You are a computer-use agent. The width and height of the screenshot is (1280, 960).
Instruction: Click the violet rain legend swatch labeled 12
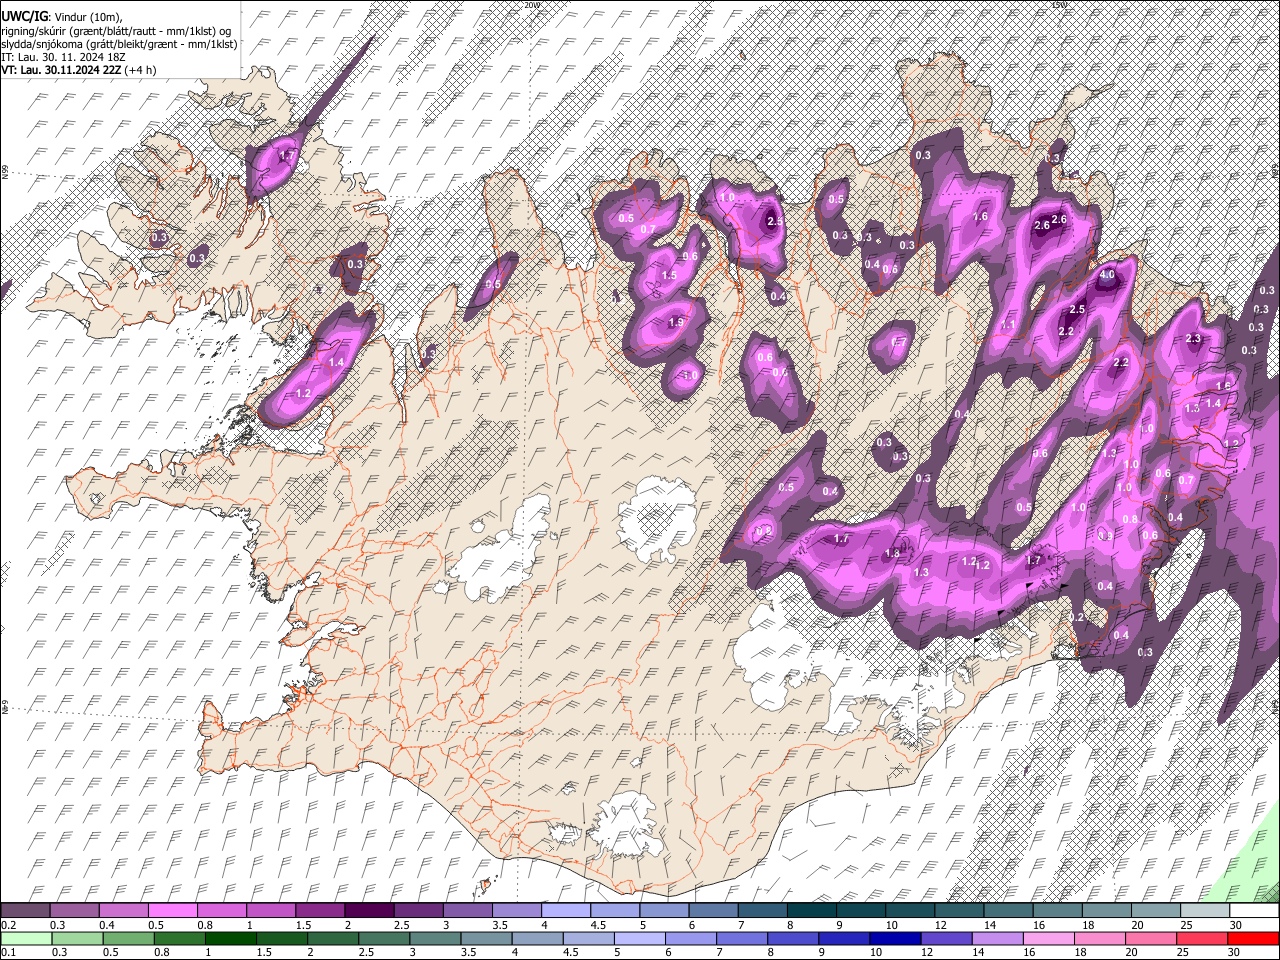[x=946, y=938]
